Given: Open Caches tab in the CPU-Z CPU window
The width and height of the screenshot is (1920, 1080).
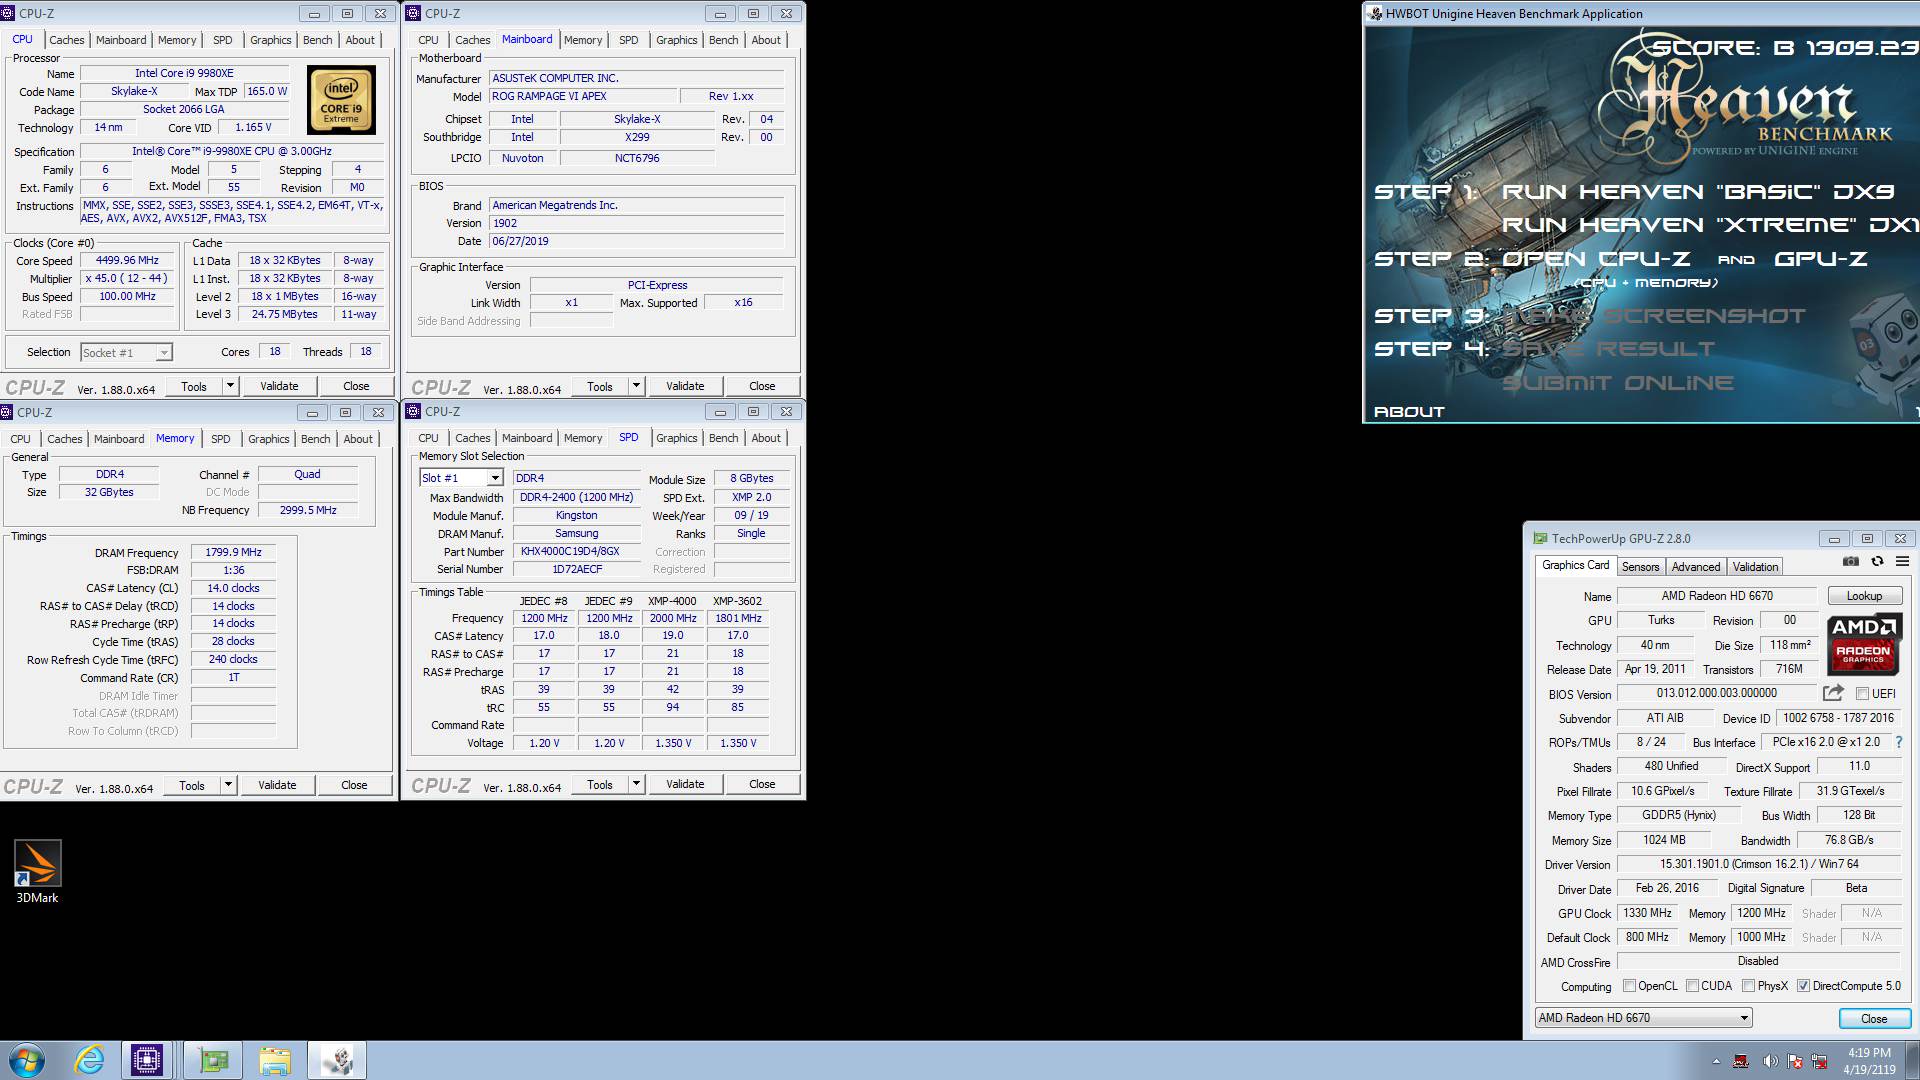Looking at the screenshot, I should click(x=66, y=40).
